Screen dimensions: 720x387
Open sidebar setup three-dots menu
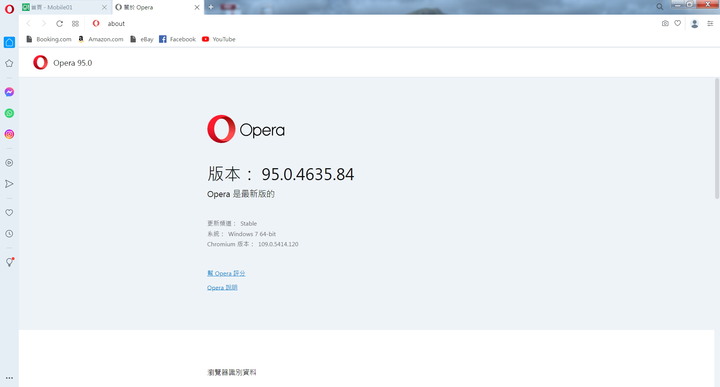tap(9, 378)
